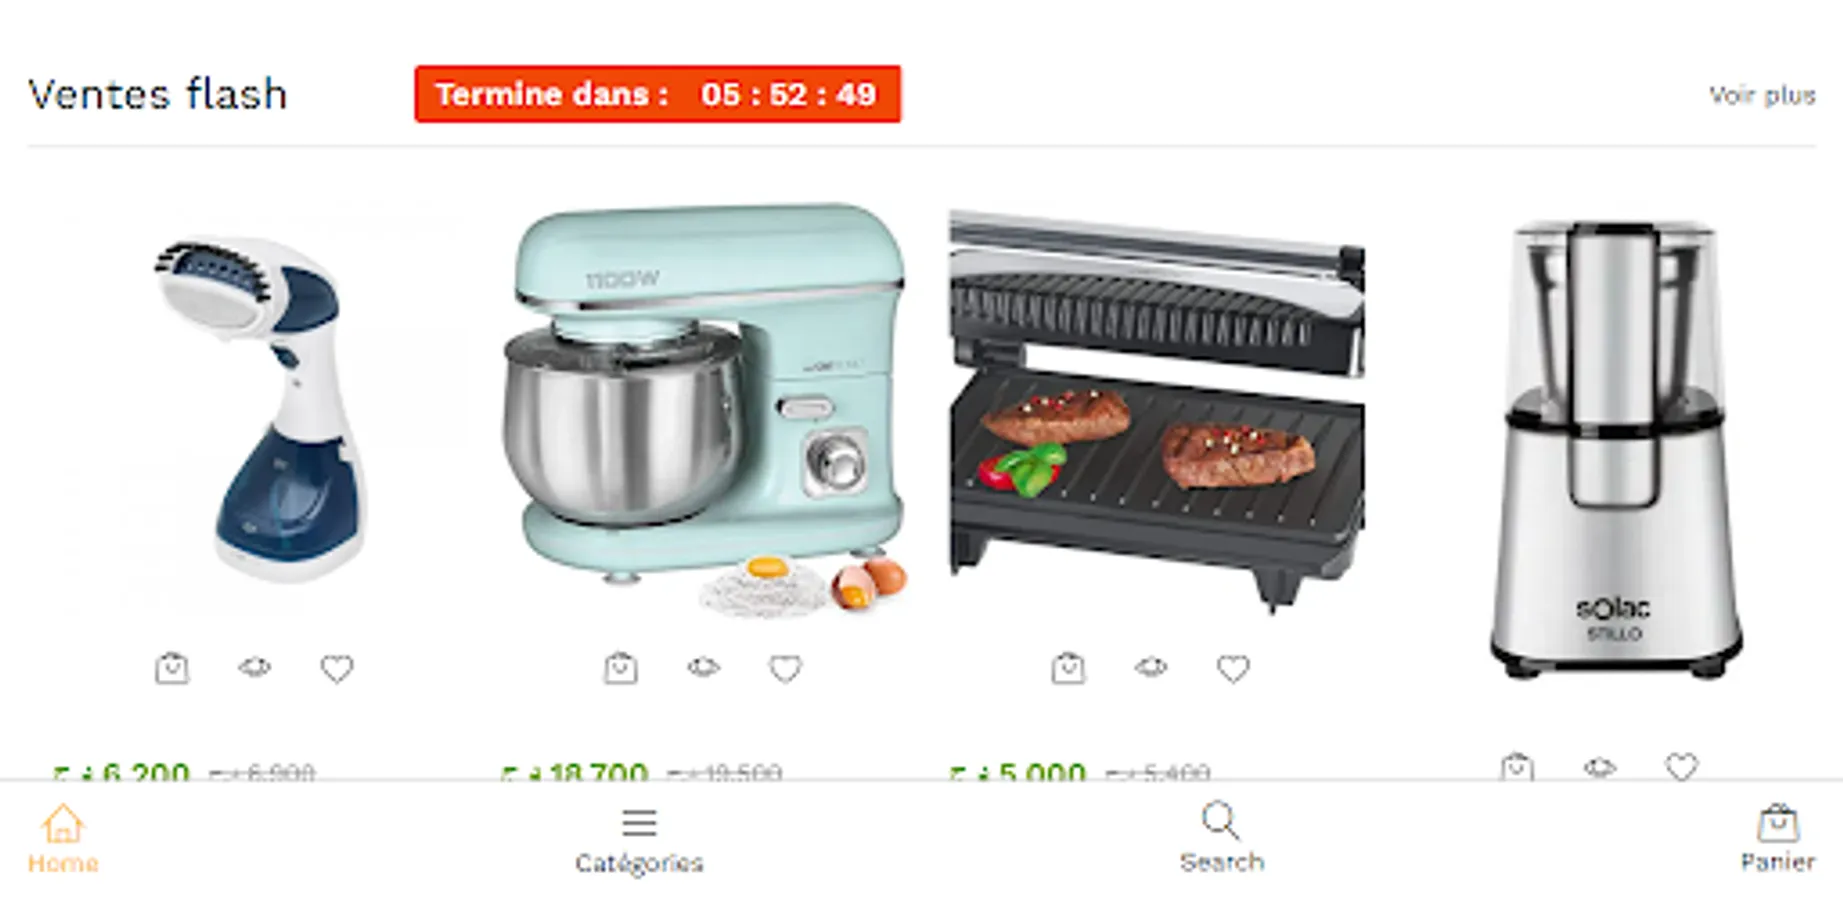Open the grill with steaks product image
The width and height of the screenshot is (1843, 900).
coord(1157,410)
